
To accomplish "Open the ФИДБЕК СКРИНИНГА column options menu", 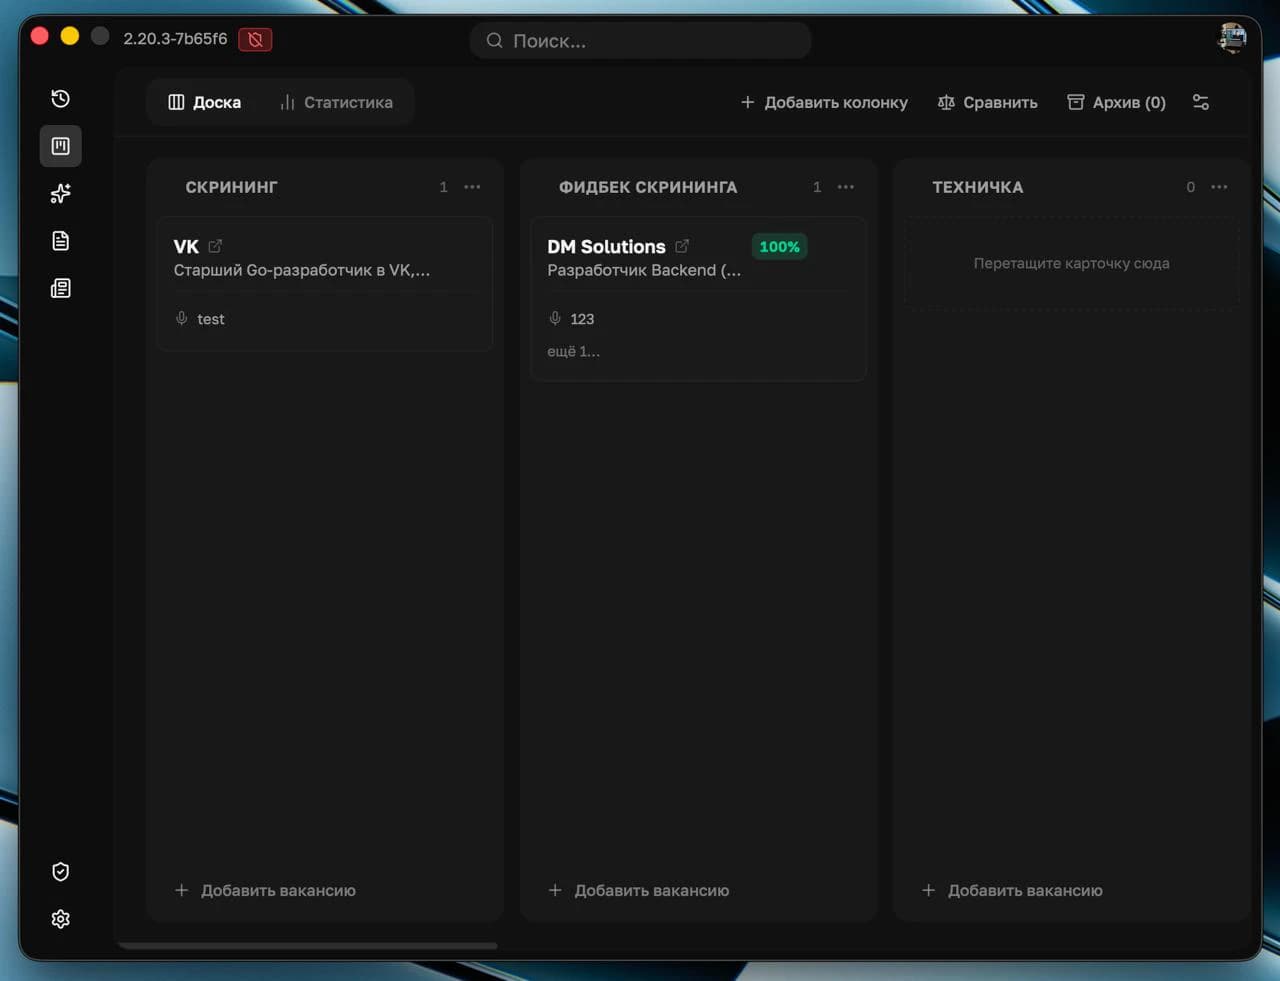I will [x=846, y=187].
